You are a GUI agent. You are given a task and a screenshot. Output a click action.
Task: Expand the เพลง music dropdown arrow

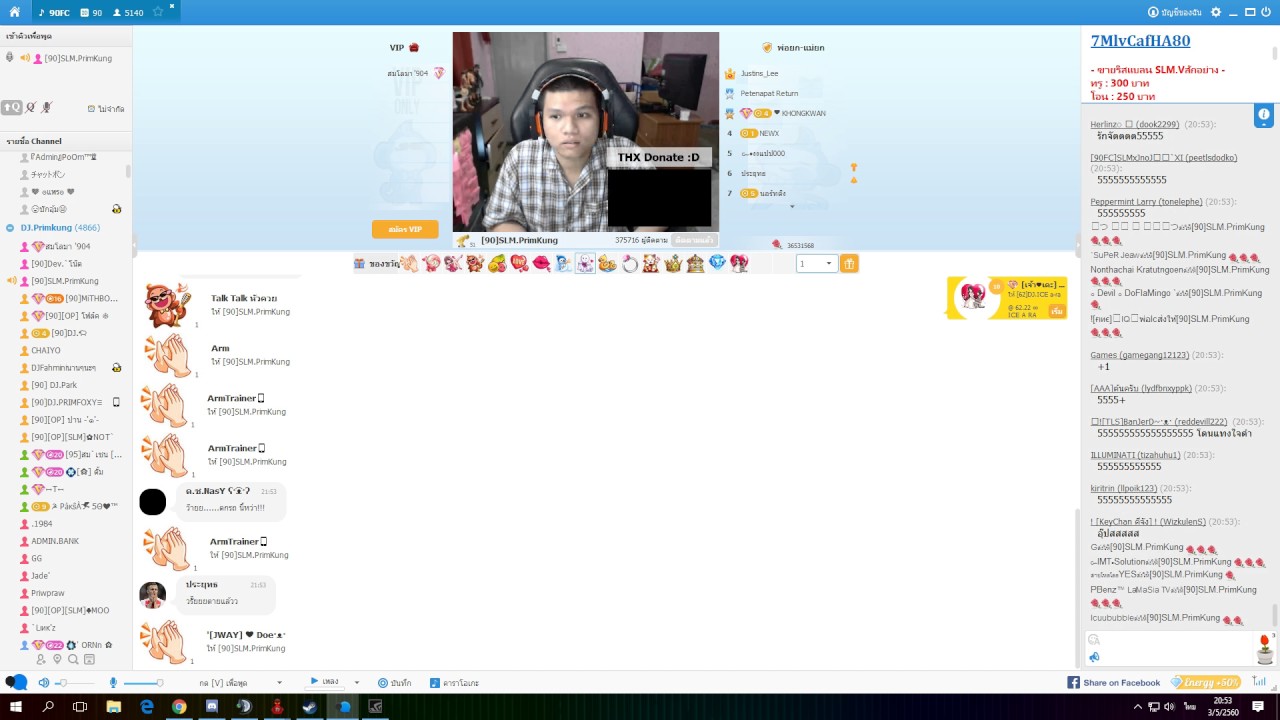[x=356, y=683]
